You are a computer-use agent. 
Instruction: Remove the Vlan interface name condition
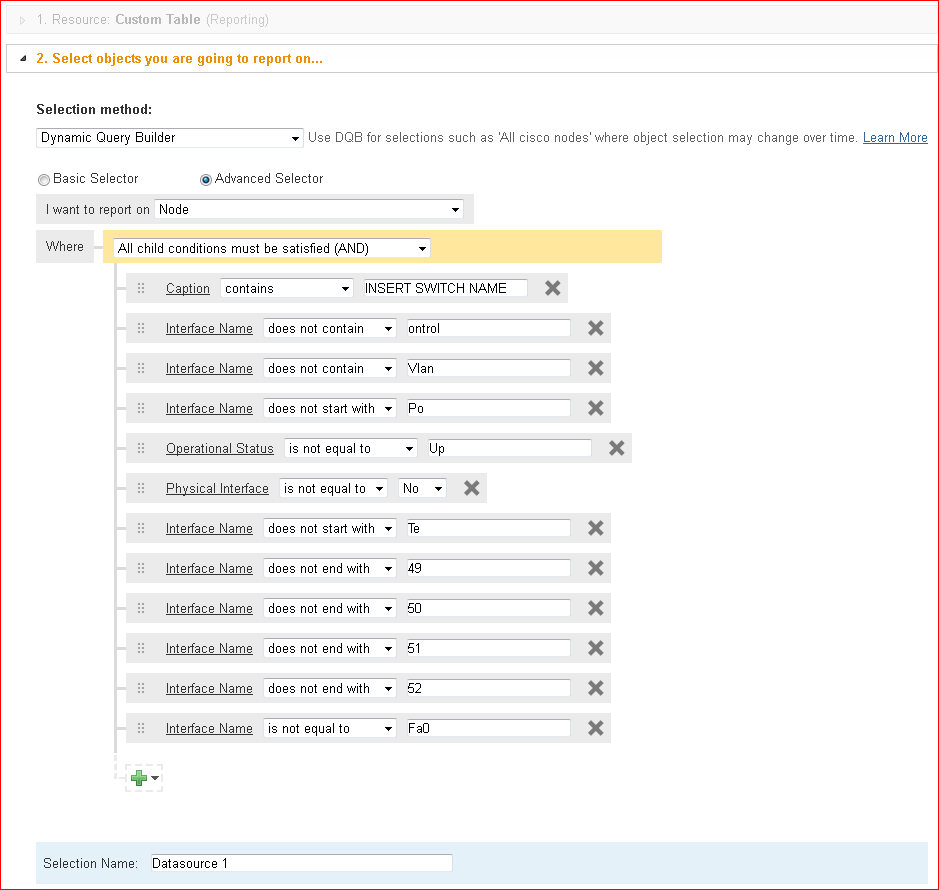(595, 368)
